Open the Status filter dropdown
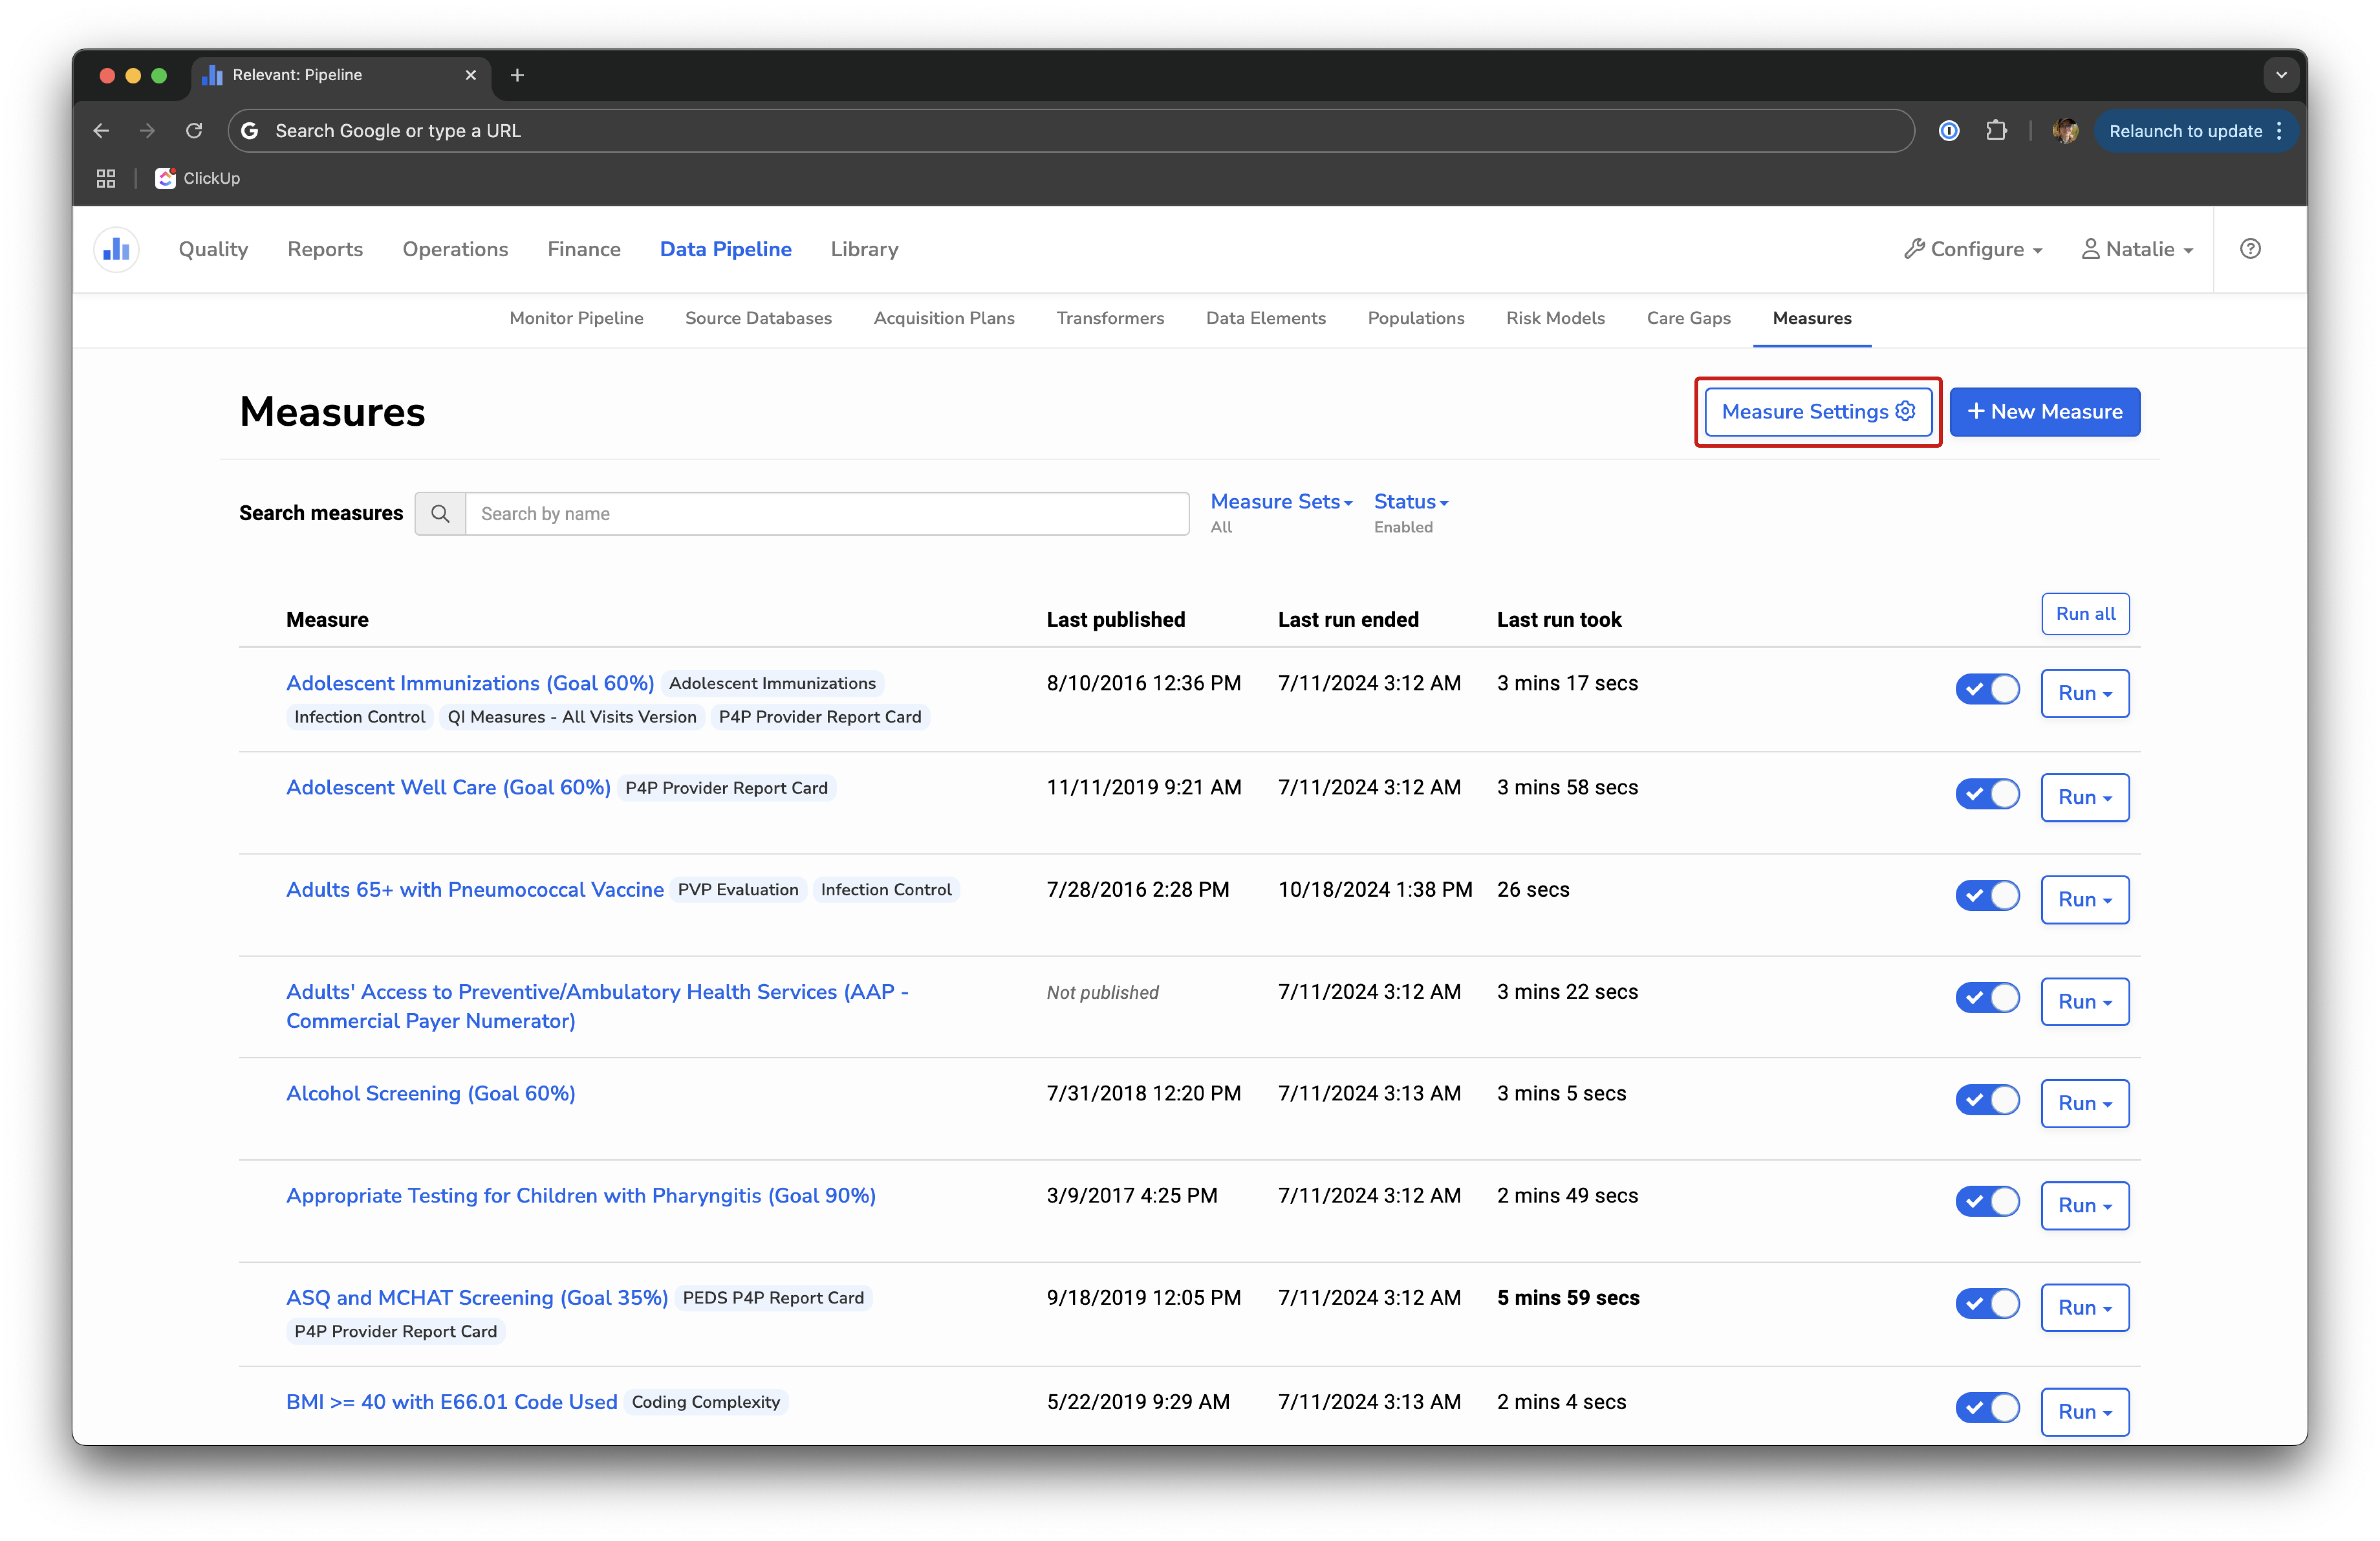Screen dimensions: 2380x1541 (1410, 502)
